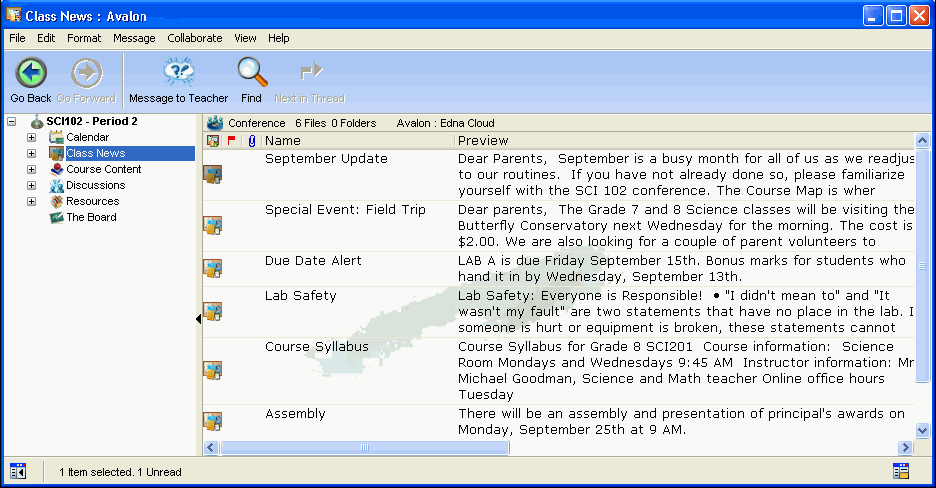The width and height of the screenshot is (936, 488).
Task: Expand the Resources tree node
Action: pos(31,201)
